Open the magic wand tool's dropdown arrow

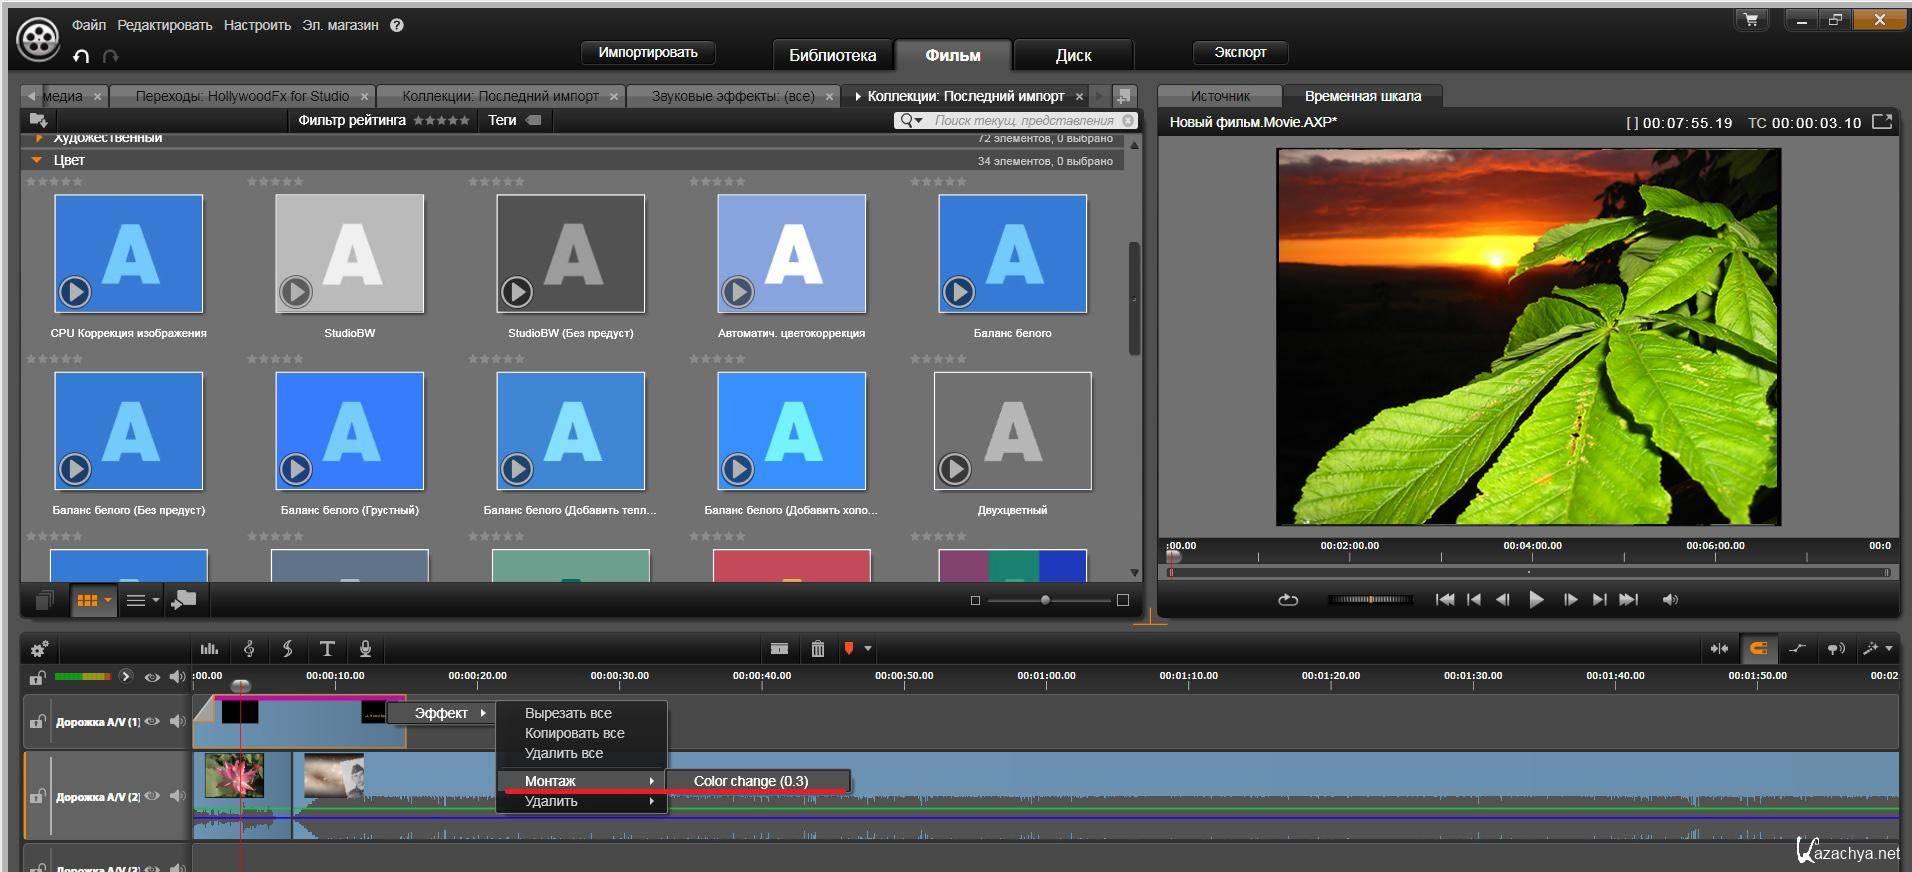[x=1889, y=649]
